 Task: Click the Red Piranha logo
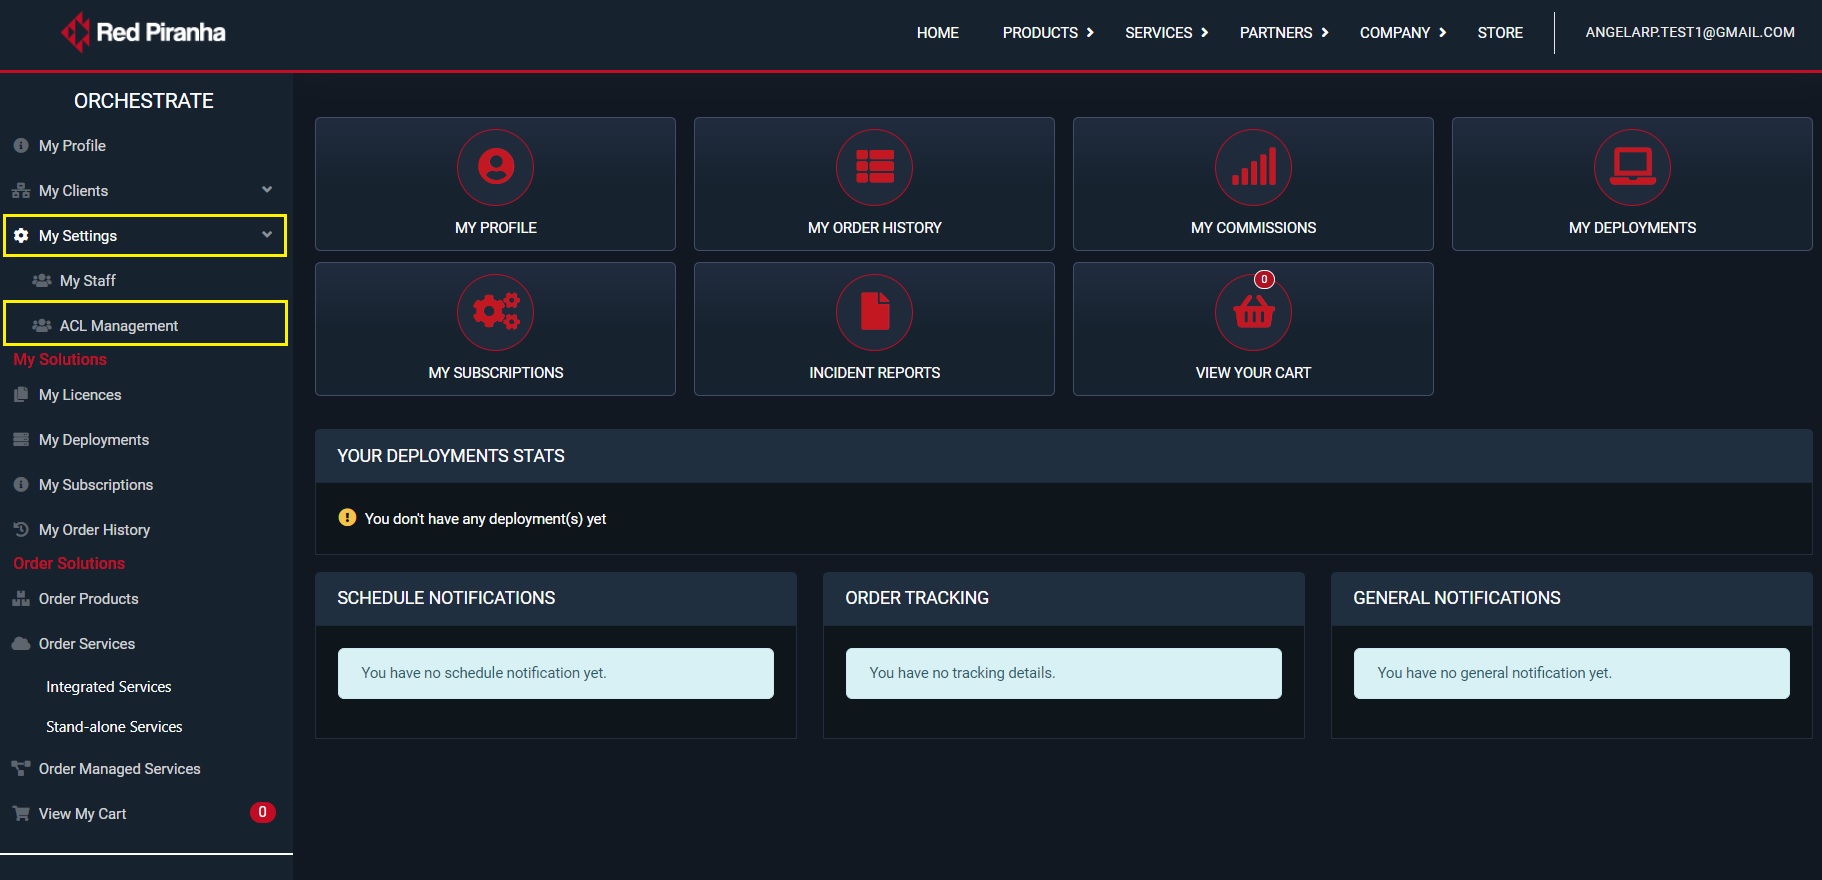point(143,32)
